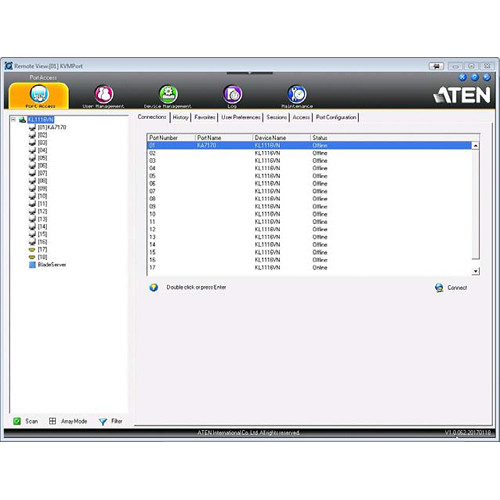
Task: Select port [05] in the tree
Action: click(42, 158)
